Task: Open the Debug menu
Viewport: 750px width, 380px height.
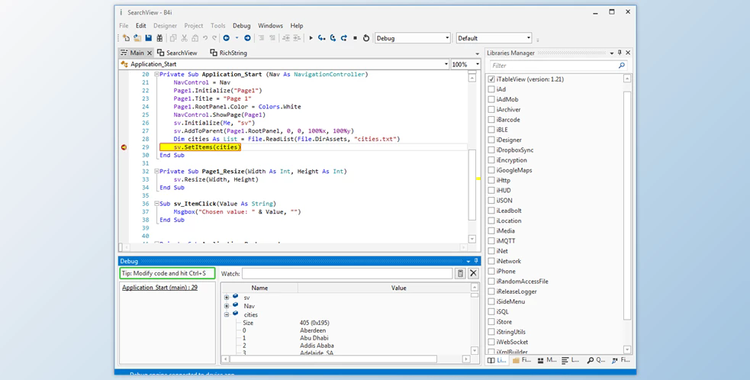Action: 242,26
